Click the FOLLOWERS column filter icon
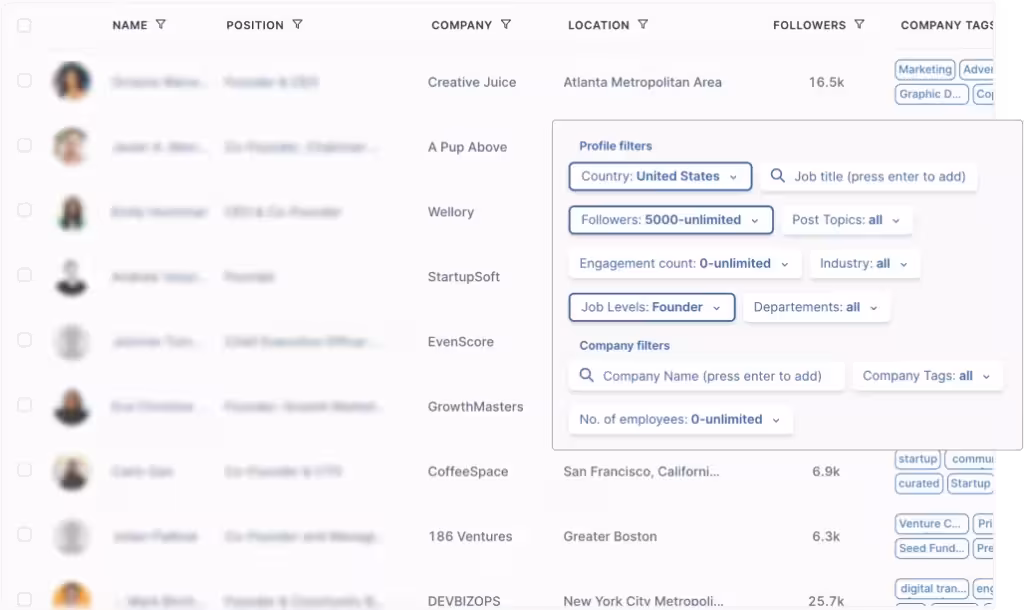1024x610 pixels. click(859, 25)
